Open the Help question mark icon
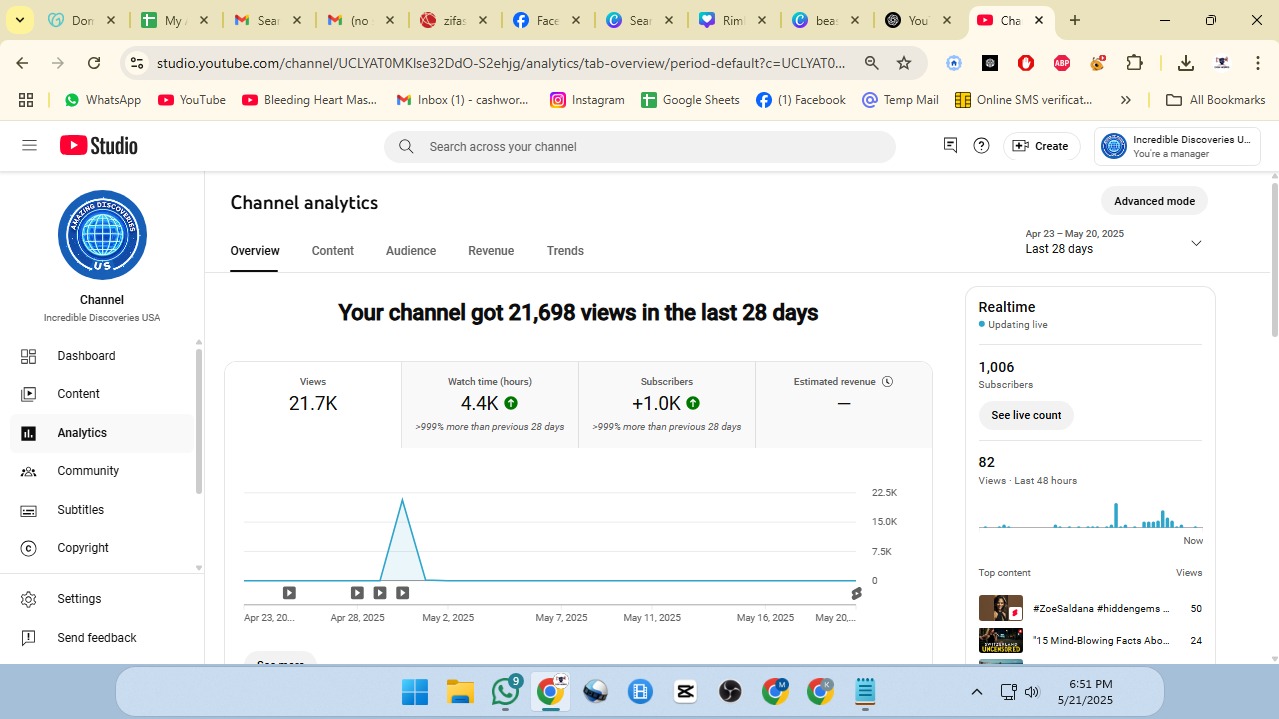 pos(981,146)
